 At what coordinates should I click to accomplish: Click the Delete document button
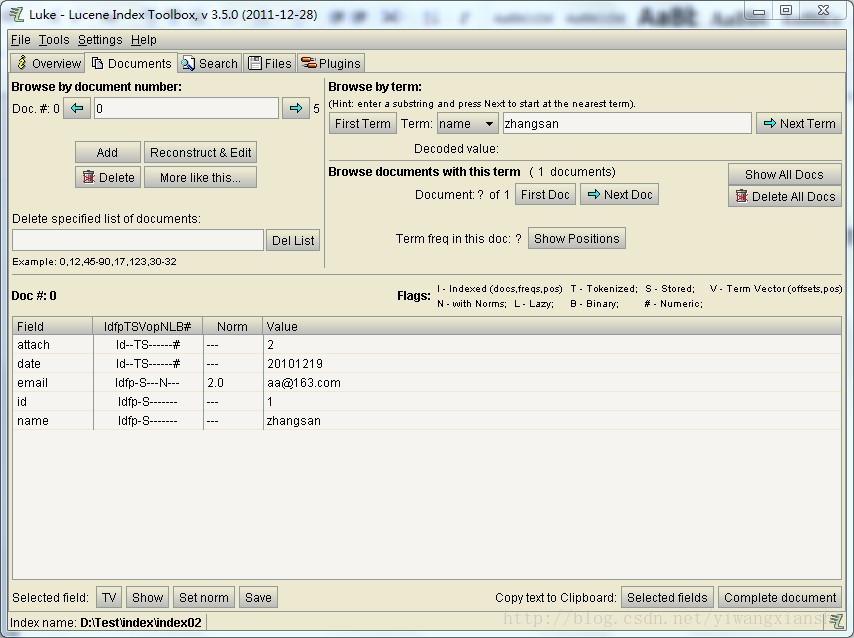108,178
